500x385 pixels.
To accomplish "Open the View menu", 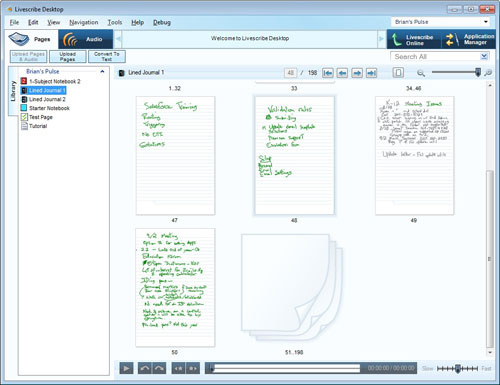I will tap(53, 22).
